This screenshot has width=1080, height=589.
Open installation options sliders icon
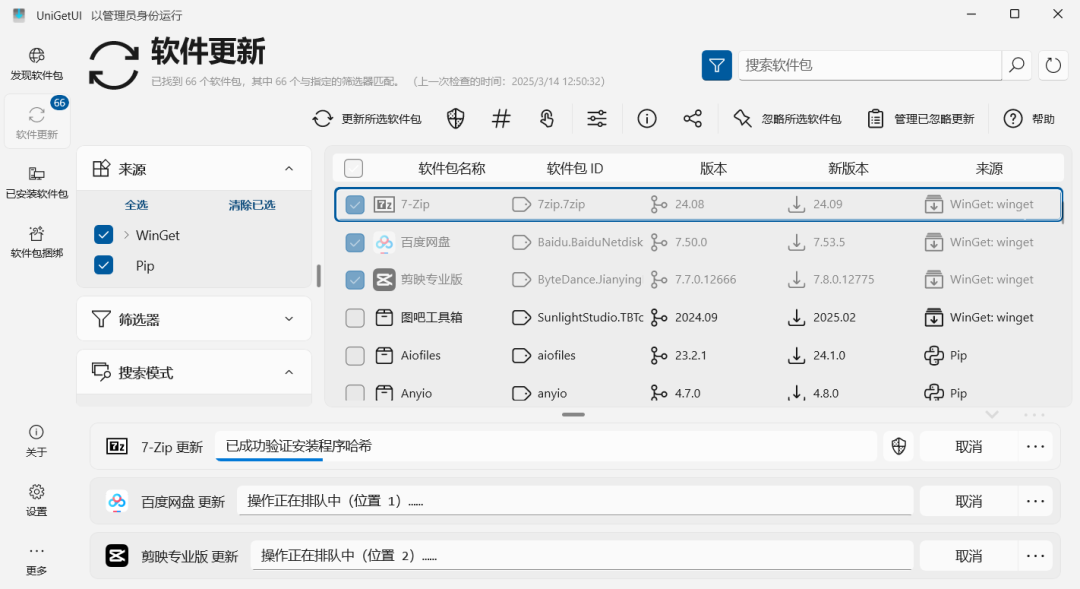(596, 118)
